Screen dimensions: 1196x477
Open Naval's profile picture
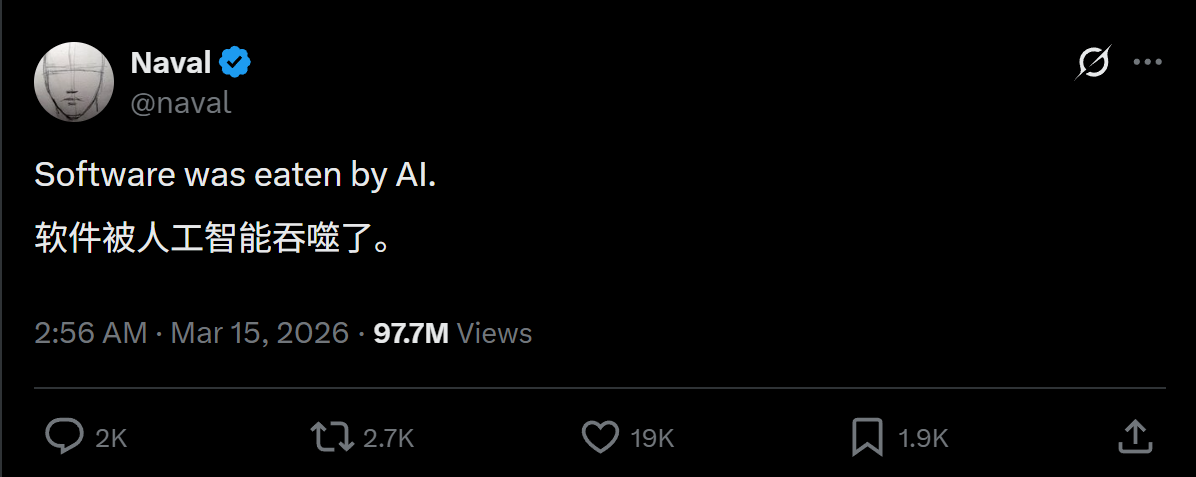pyautogui.click(x=74, y=82)
